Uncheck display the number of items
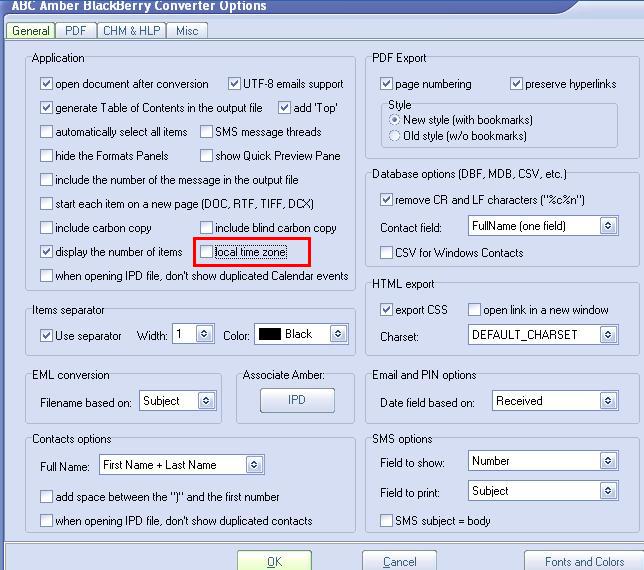 point(46,252)
